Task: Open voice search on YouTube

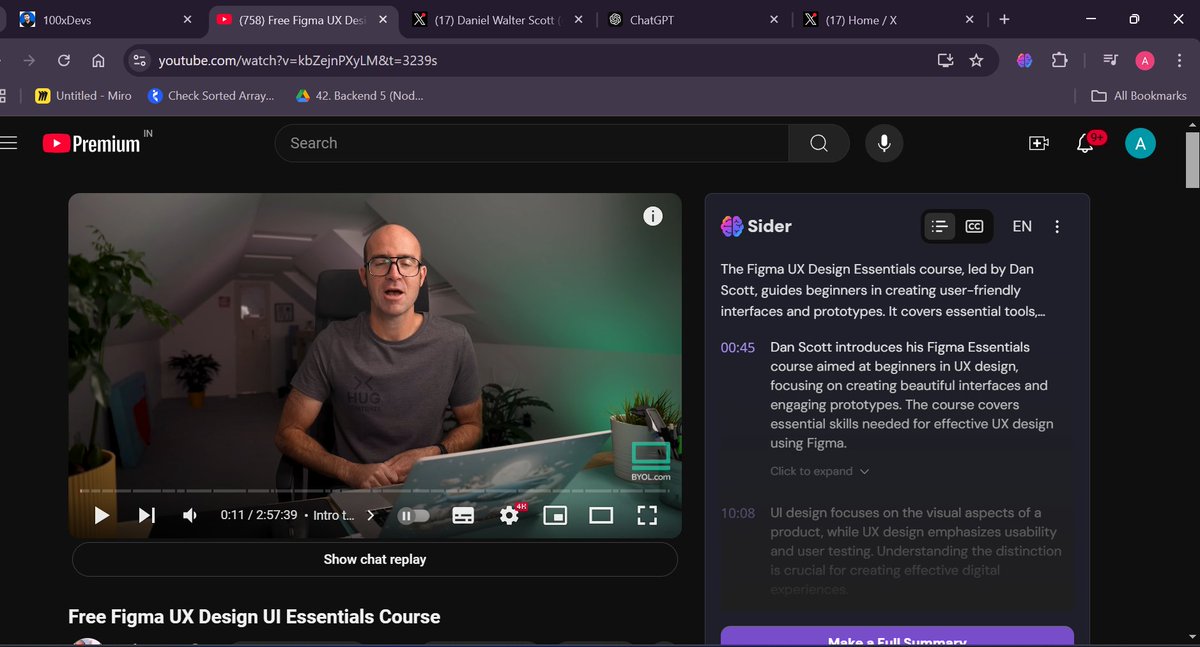Action: pyautogui.click(x=883, y=143)
